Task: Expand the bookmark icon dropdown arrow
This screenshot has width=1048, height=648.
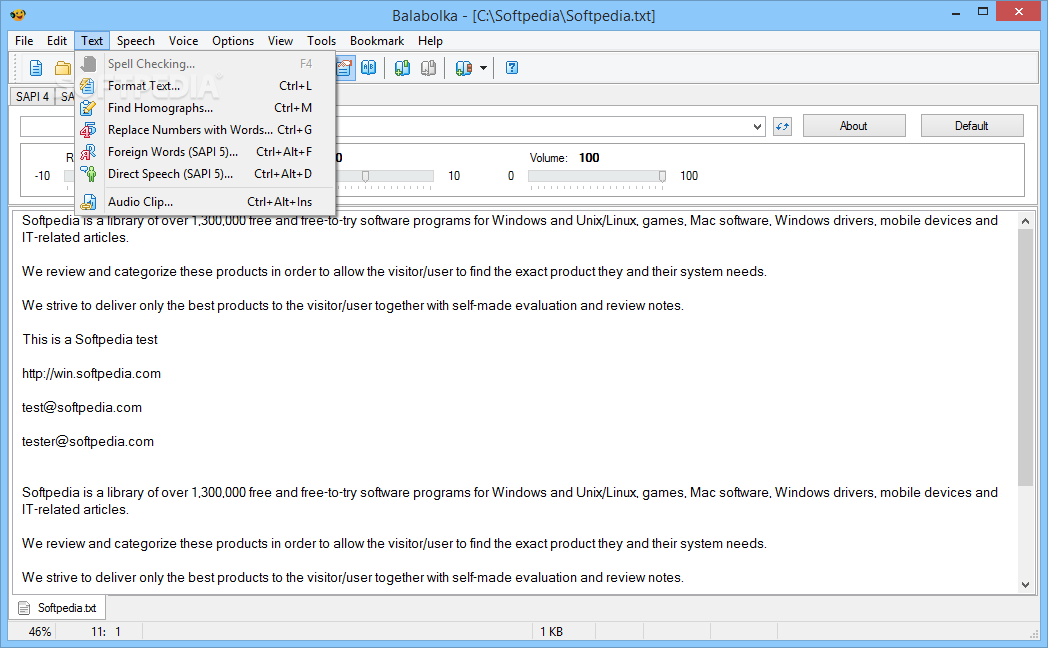Action: click(x=483, y=67)
